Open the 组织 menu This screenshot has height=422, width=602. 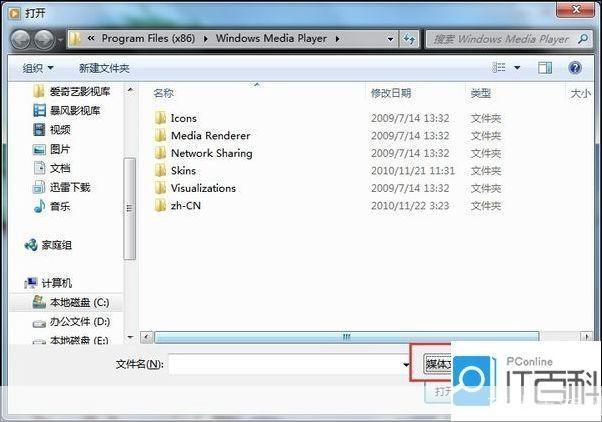38,68
